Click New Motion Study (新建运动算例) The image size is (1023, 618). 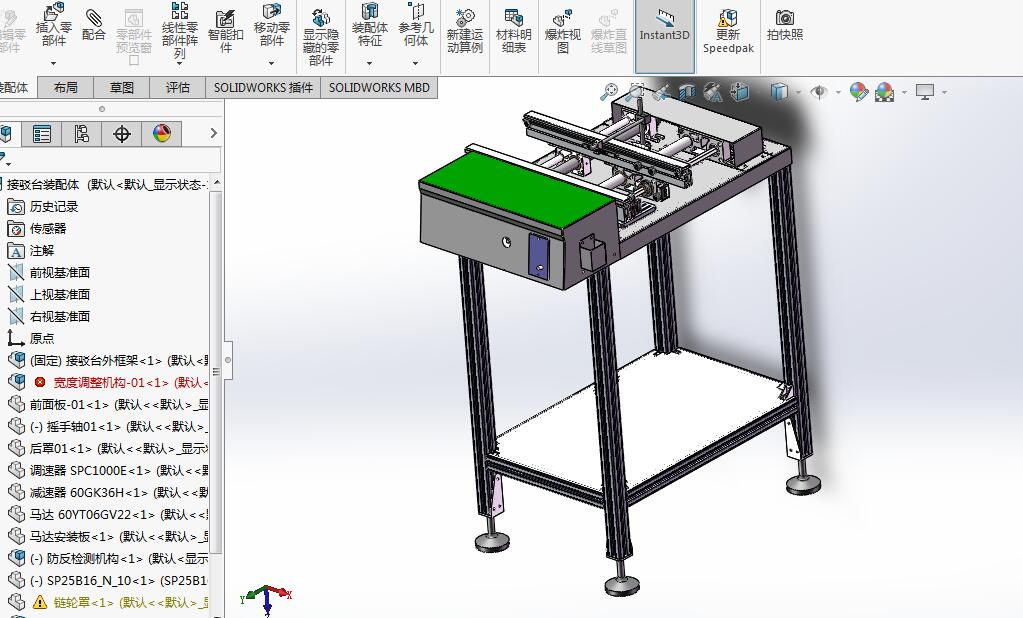(x=465, y=31)
